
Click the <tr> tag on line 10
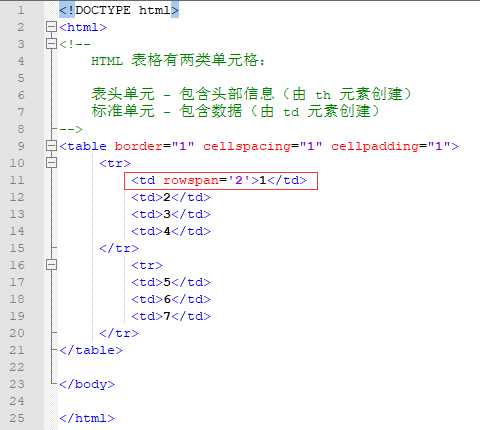click(115, 163)
